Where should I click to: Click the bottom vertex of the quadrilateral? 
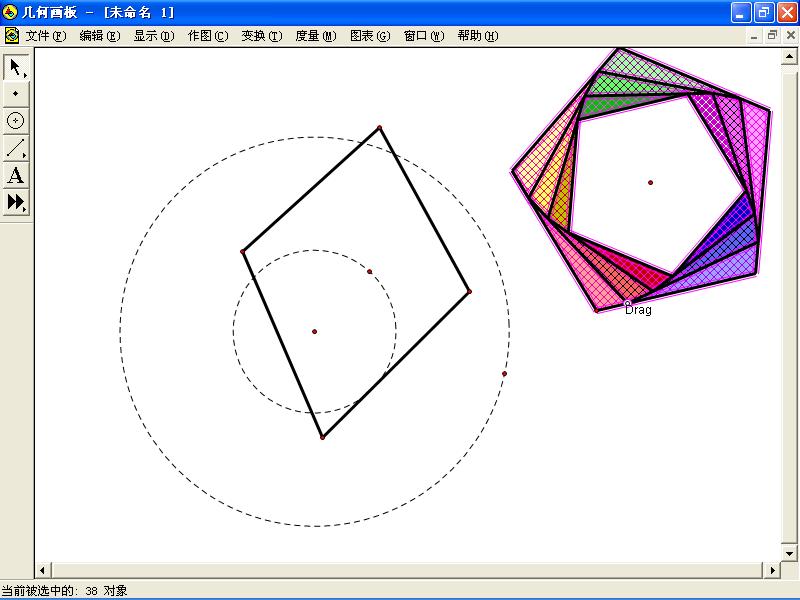click(x=322, y=437)
